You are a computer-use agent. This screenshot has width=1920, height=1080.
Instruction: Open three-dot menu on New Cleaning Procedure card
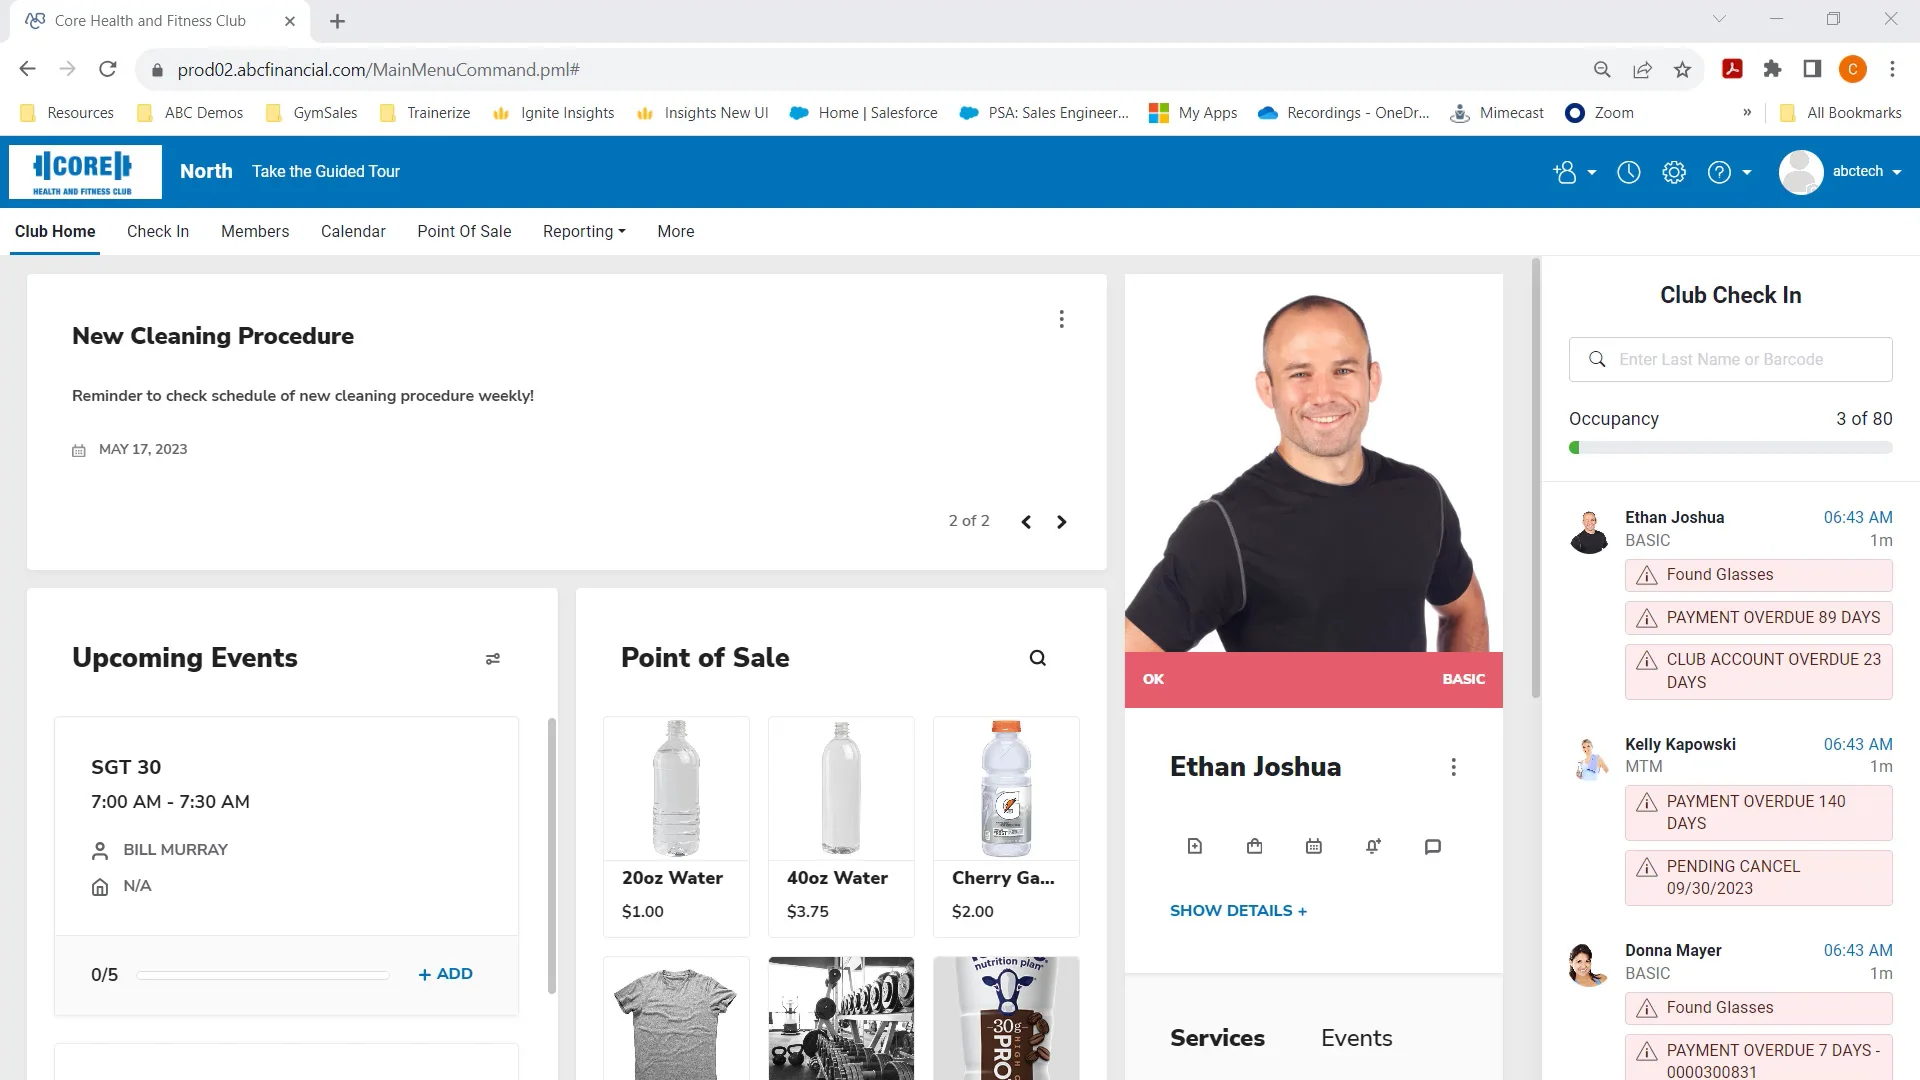[x=1062, y=319]
